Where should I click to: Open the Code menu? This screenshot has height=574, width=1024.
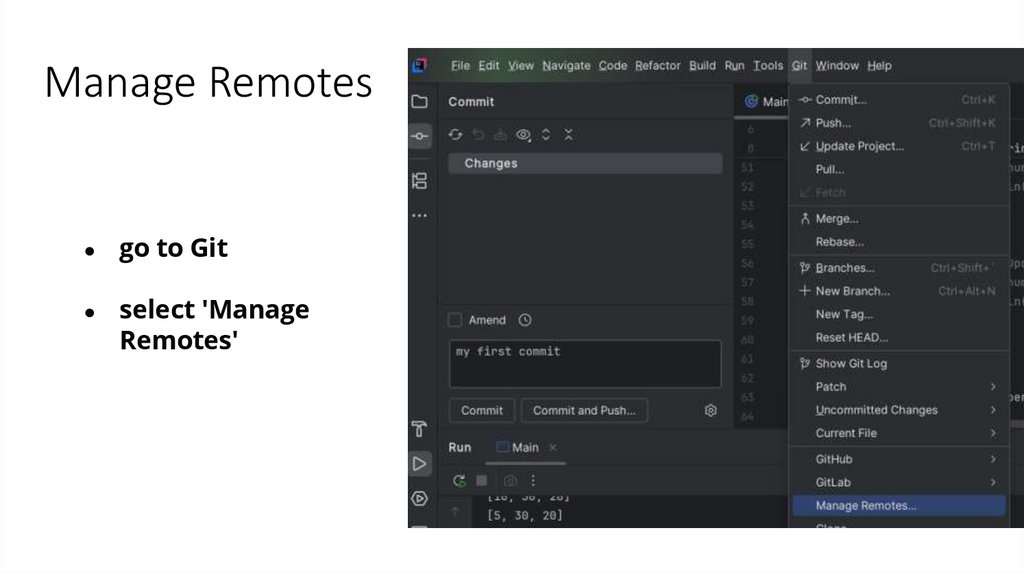click(613, 65)
